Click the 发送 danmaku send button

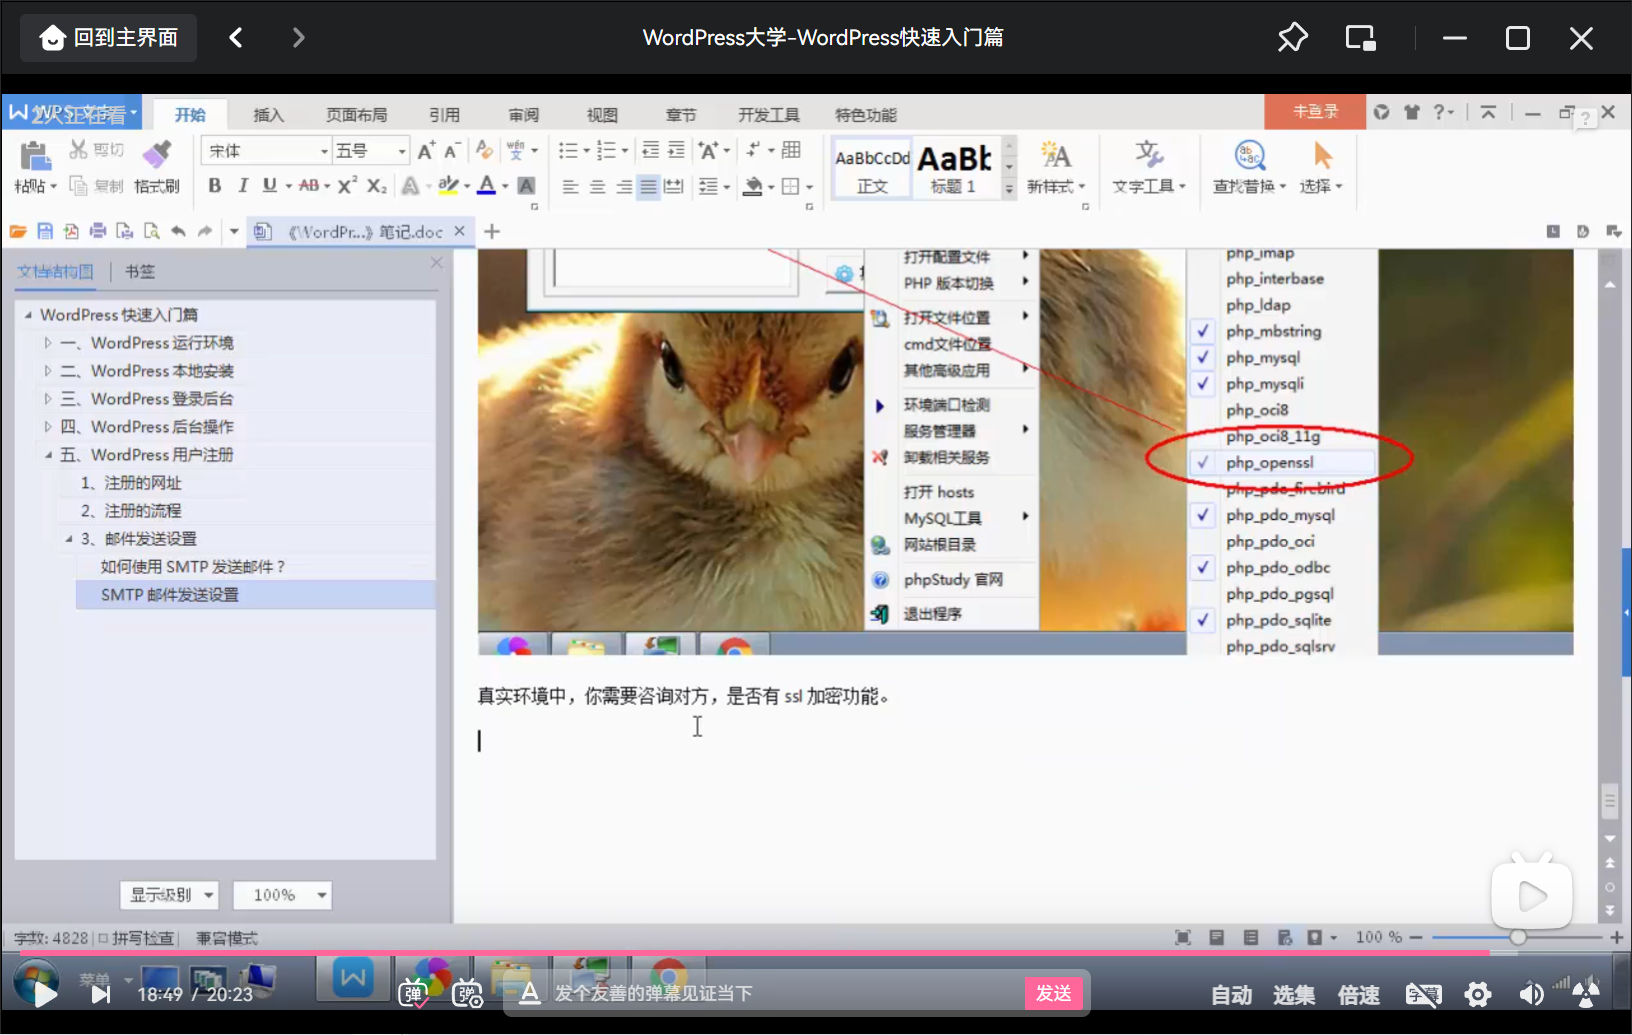coord(1053,993)
